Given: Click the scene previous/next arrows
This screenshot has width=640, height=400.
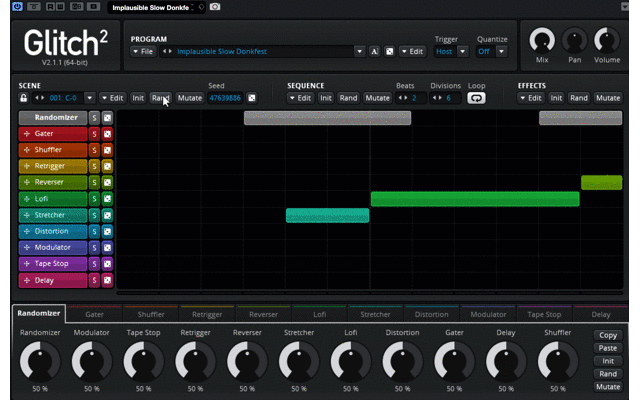Looking at the screenshot, I should click(39, 98).
